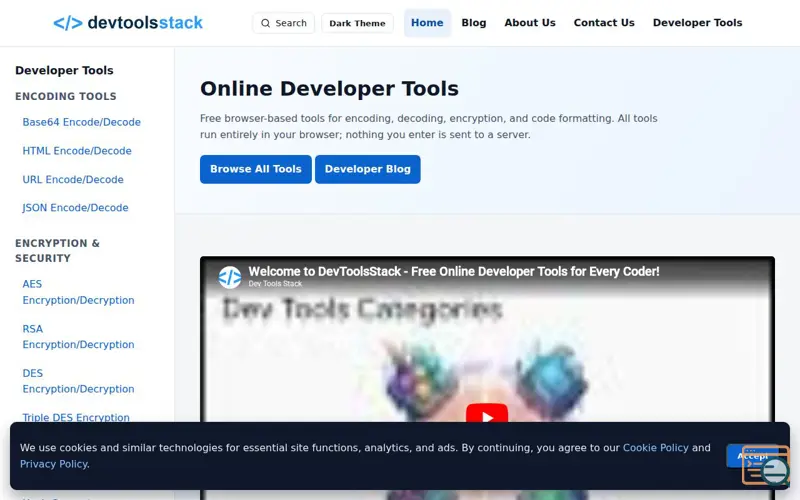Image resolution: width=800 pixels, height=500 pixels.
Task: Click the Dev Tools Stack channel avatar
Action: click(x=230, y=277)
